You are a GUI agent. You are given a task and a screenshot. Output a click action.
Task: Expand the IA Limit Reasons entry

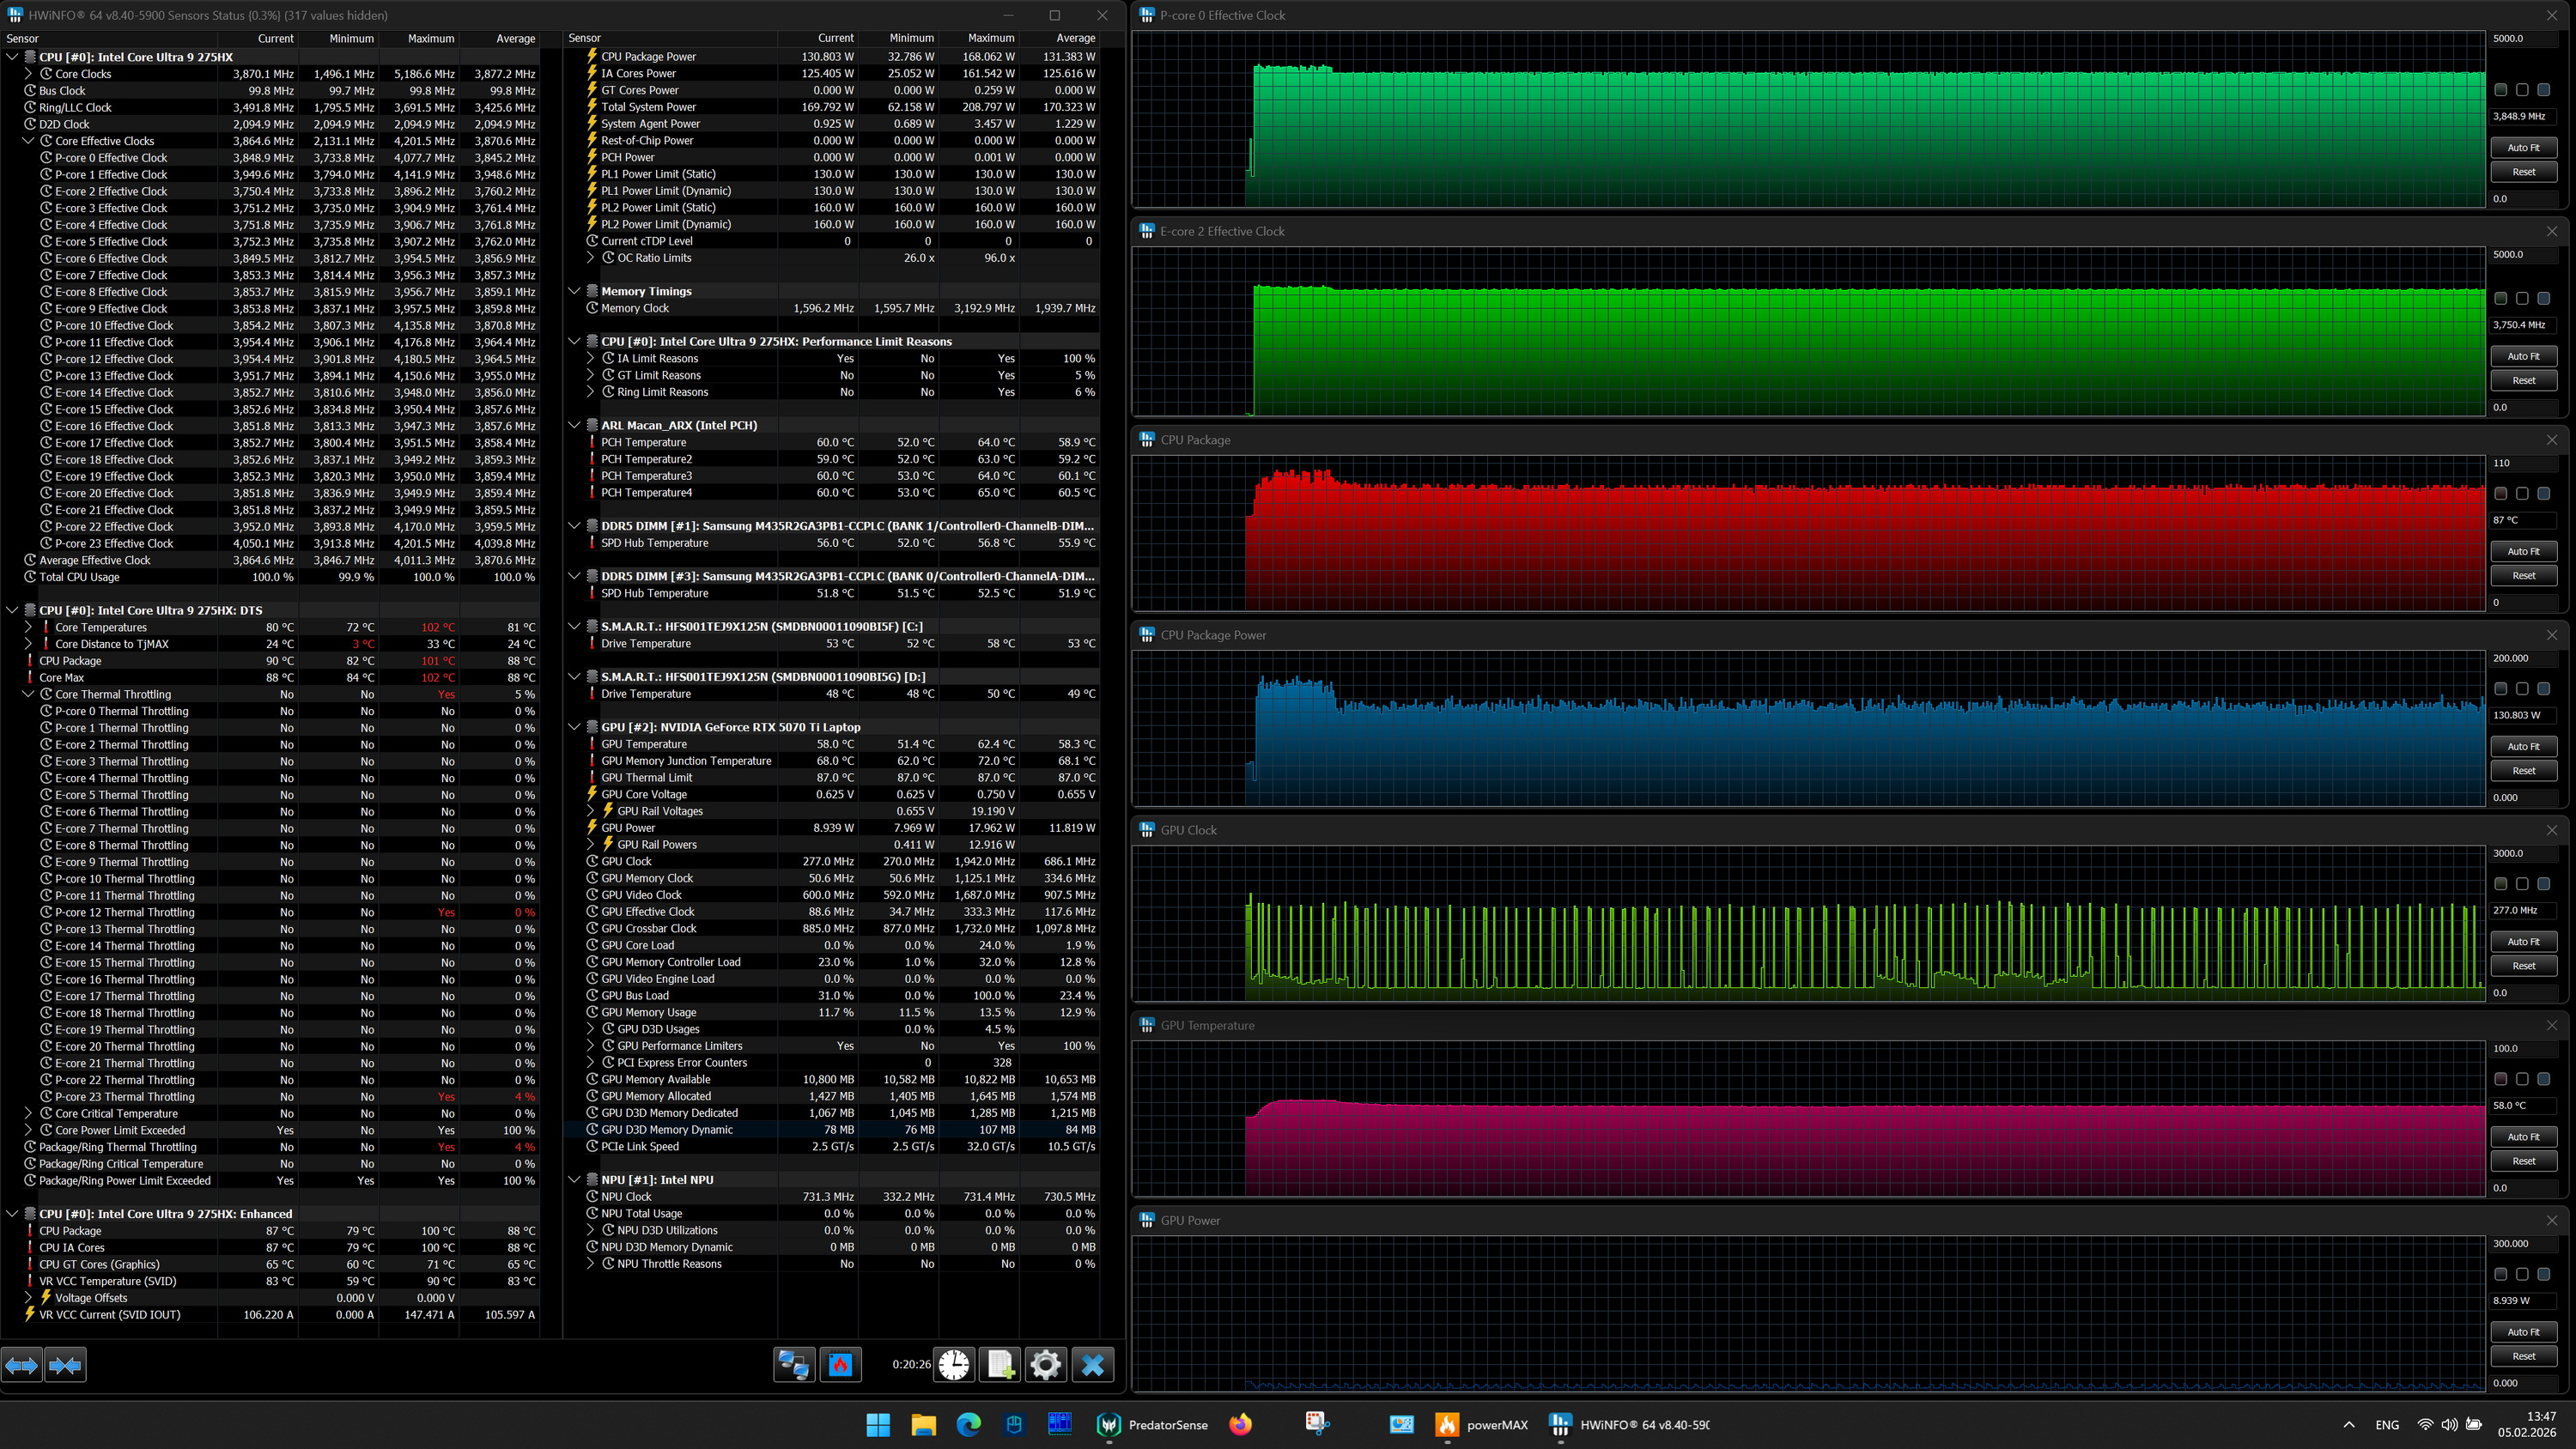click(591, 359)
